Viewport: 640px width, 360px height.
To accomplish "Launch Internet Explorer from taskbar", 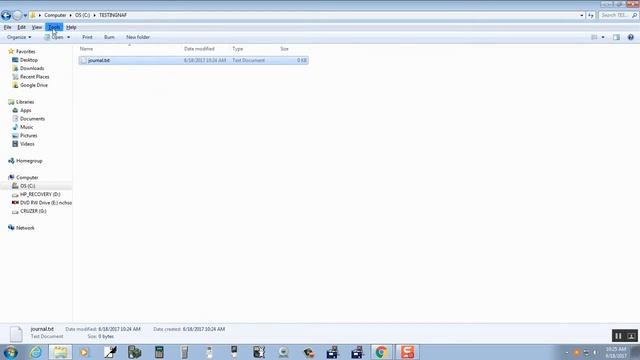I will tap(36, 352).
